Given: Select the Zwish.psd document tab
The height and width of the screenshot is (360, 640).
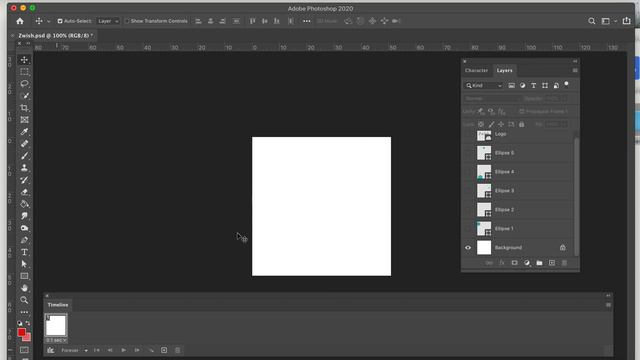Looking at the screenshot, I should point(55,36).
